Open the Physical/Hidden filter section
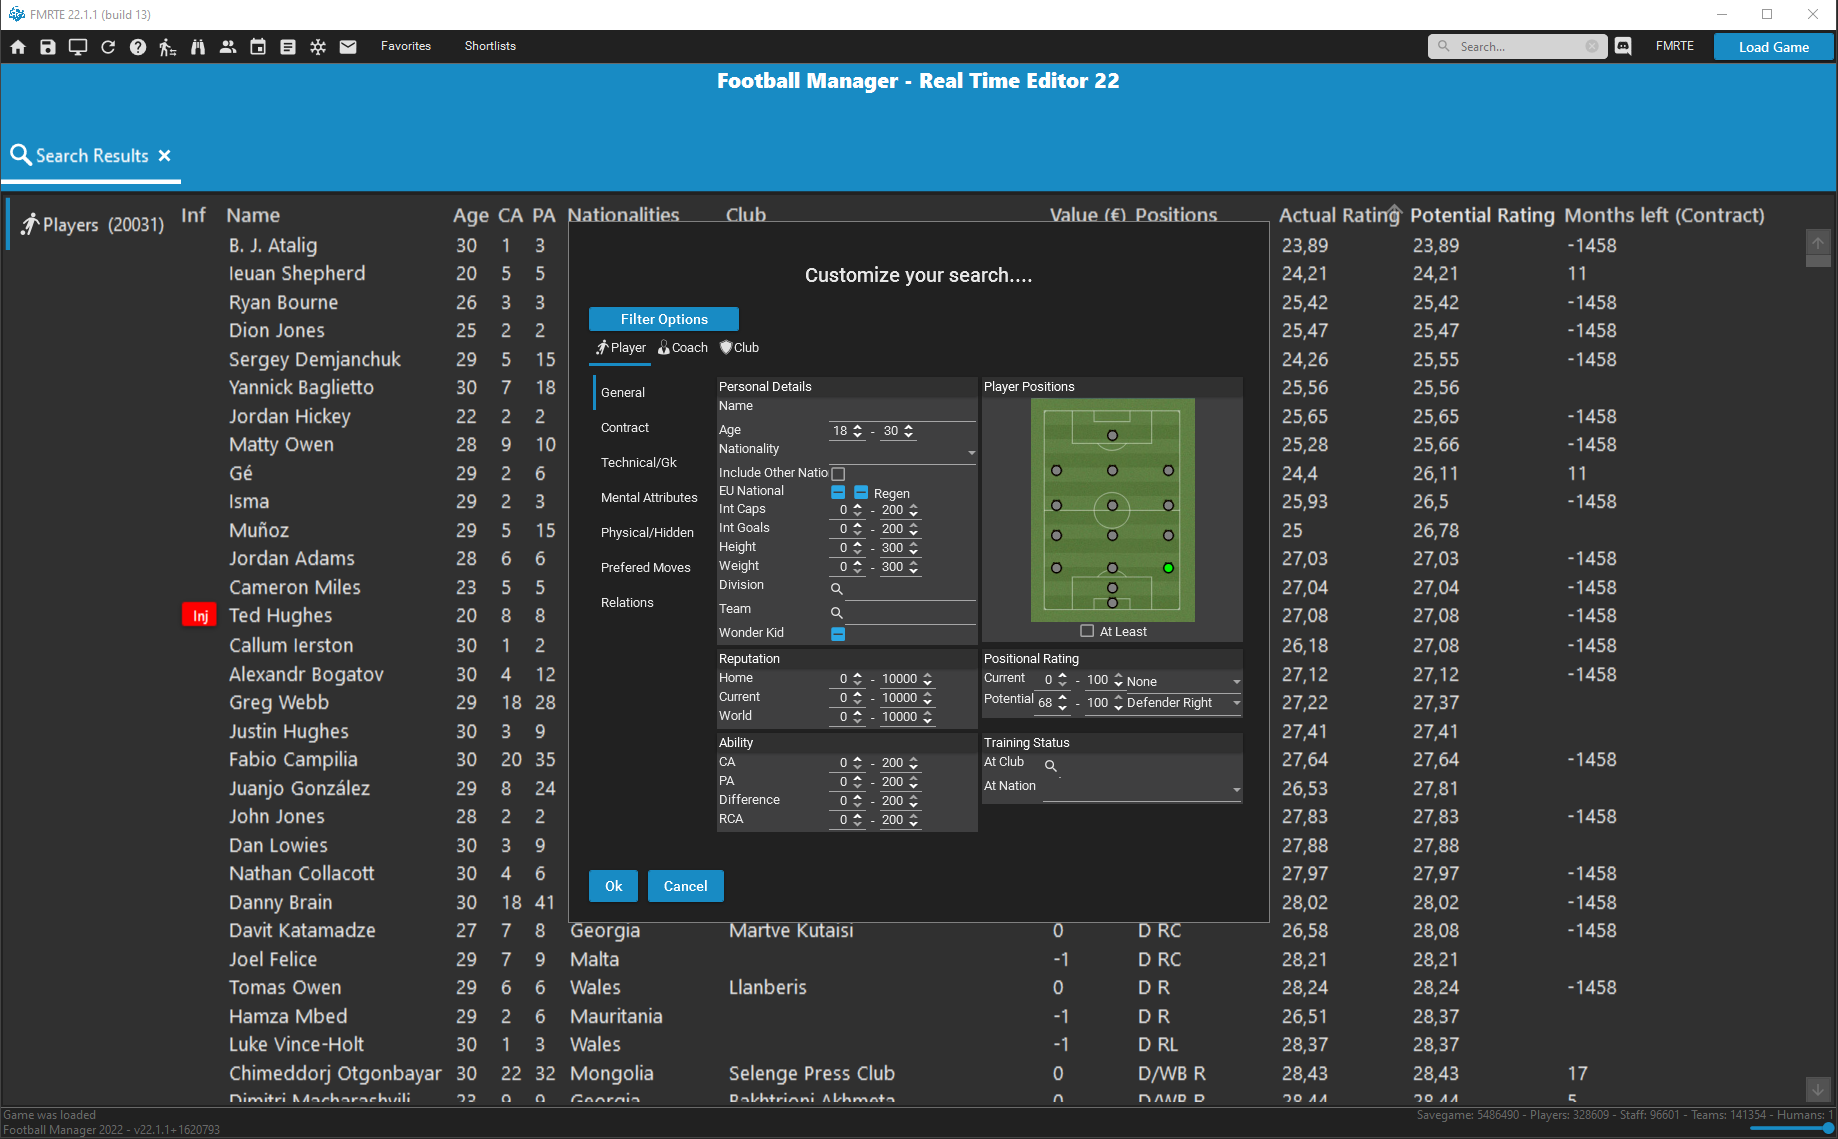 coord(647,533)
